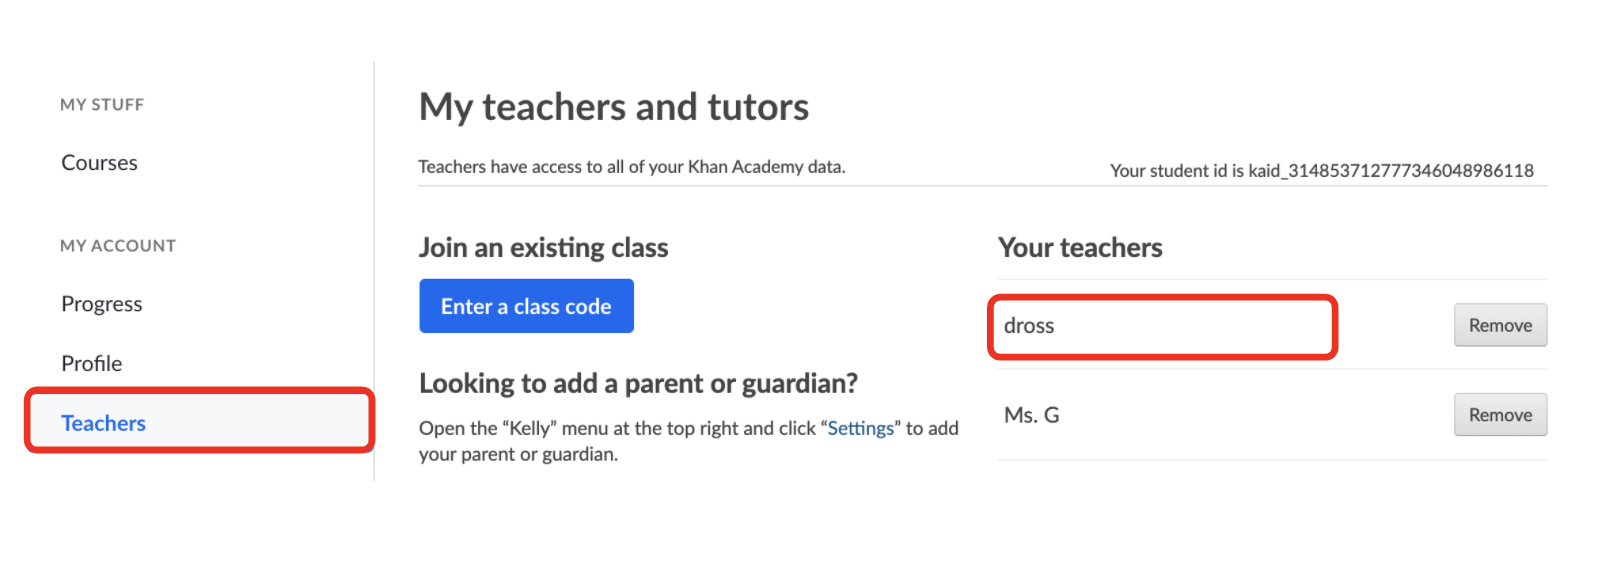Viewport: 1608px width, 574px height.
Task: Open the Profile sidebar item
Action: pos(91,364)
